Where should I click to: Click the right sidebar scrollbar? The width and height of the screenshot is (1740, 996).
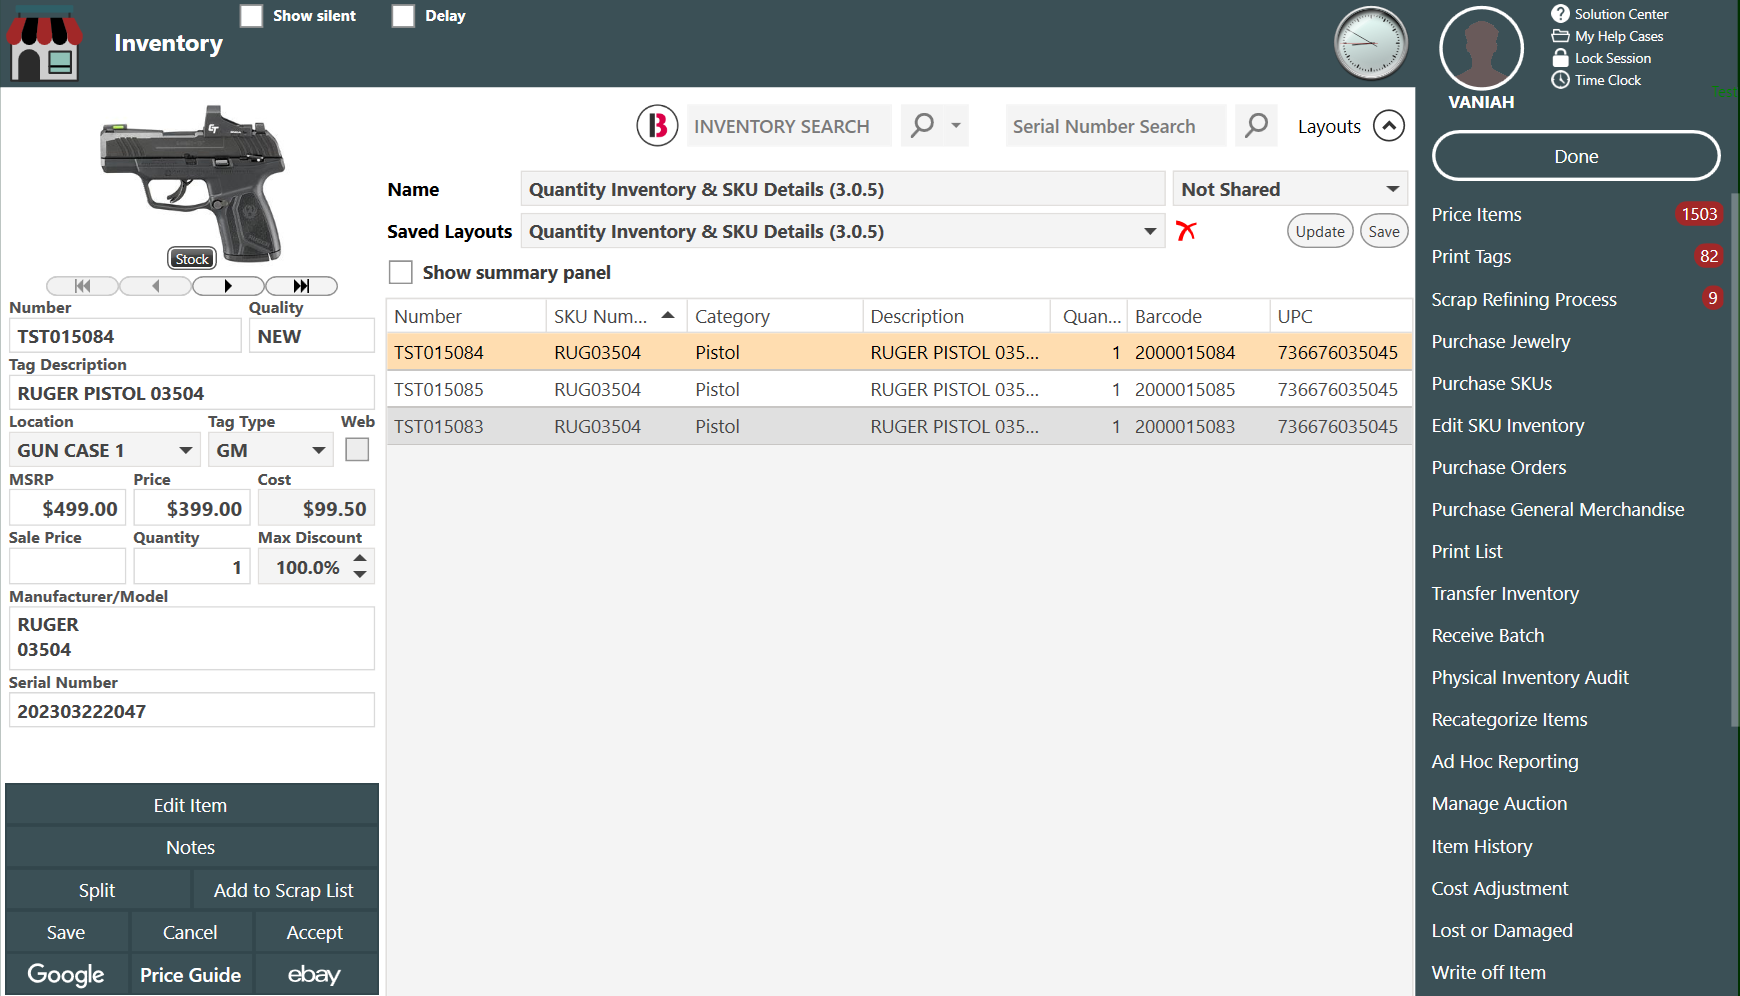[1735, 460]
